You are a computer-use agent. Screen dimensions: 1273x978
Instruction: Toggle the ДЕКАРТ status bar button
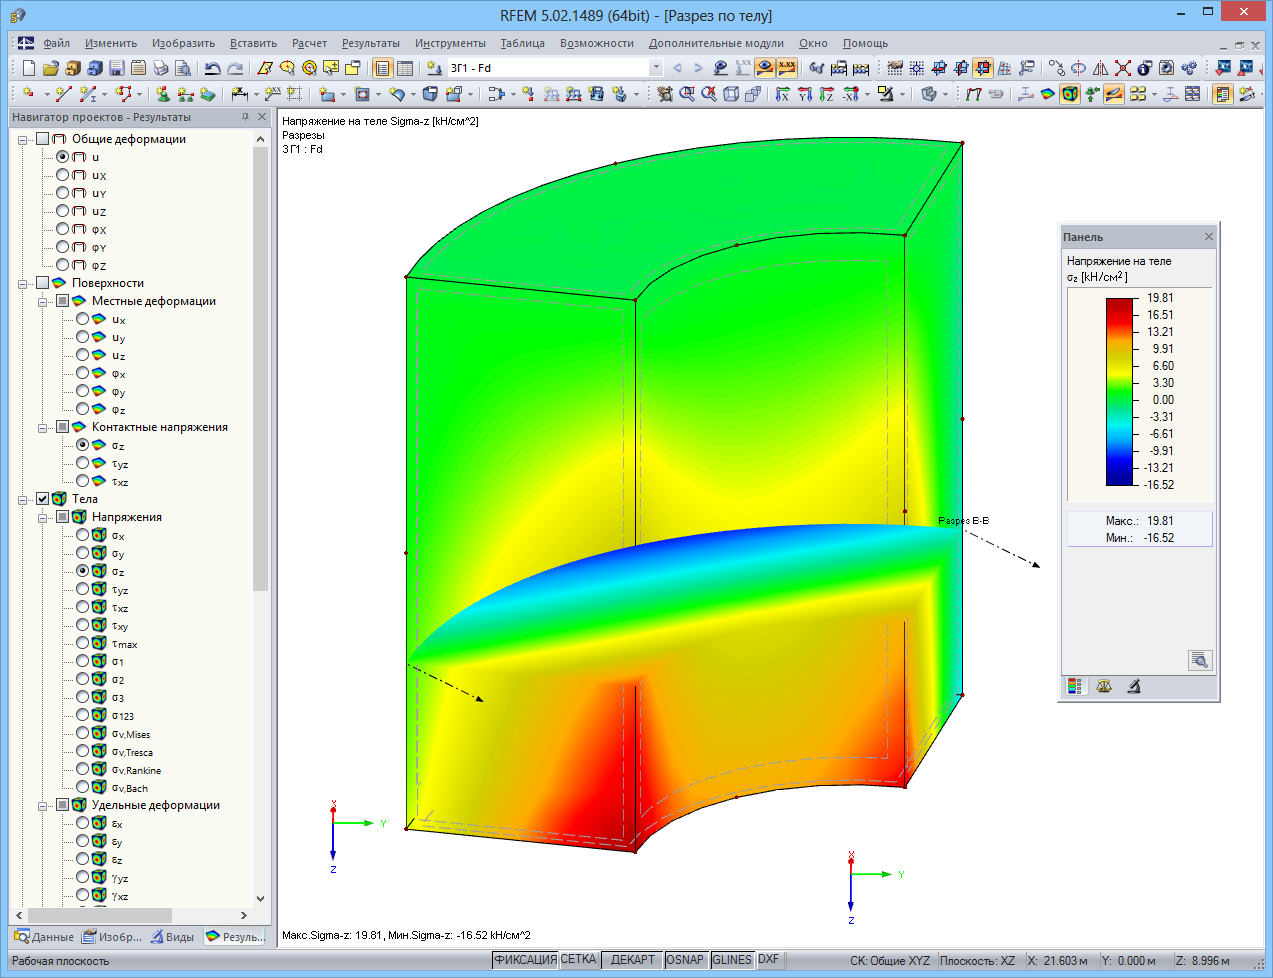632,960
